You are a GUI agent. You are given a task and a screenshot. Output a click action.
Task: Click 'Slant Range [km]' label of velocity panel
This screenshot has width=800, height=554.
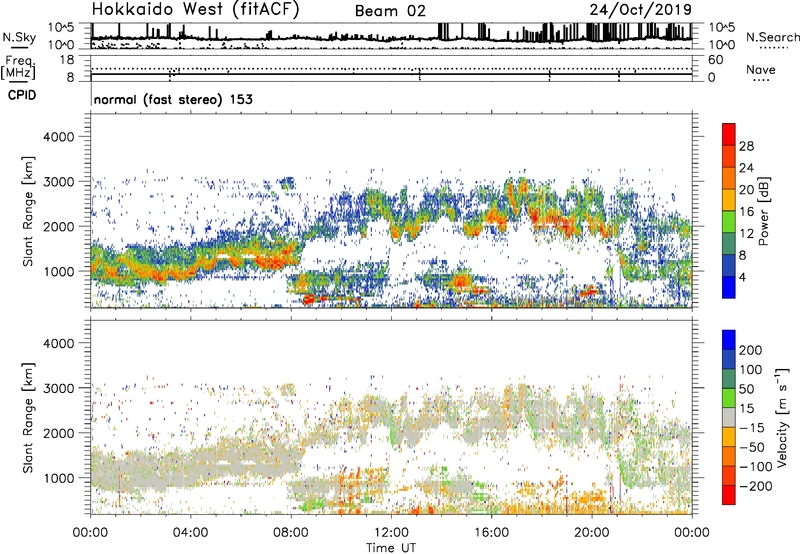point(28,417)
